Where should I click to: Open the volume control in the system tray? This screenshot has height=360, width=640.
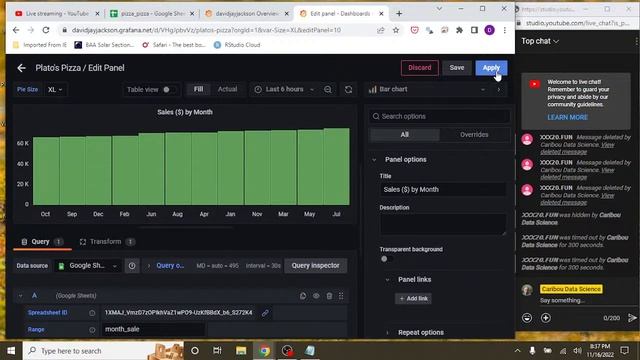(x=577, y=351)
